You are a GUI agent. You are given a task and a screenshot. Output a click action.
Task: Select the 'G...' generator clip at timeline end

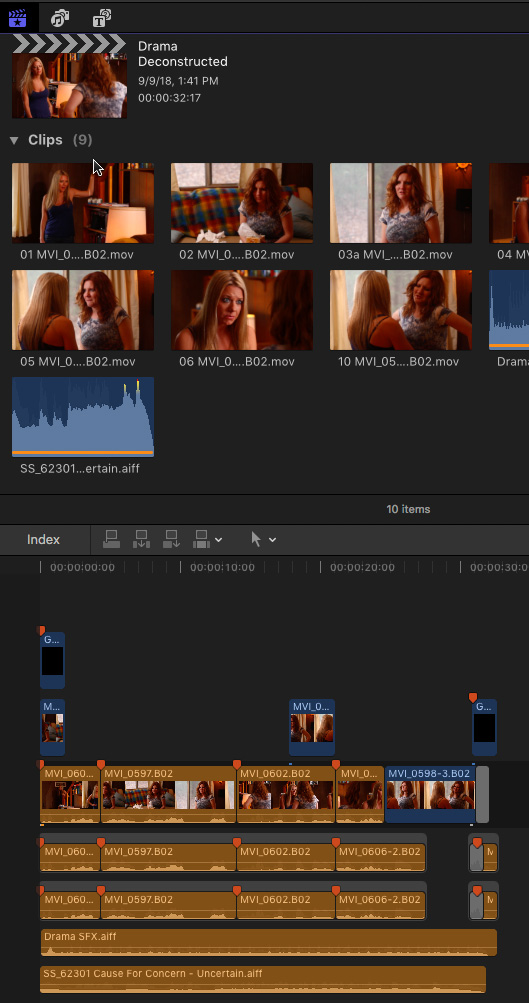484,727
